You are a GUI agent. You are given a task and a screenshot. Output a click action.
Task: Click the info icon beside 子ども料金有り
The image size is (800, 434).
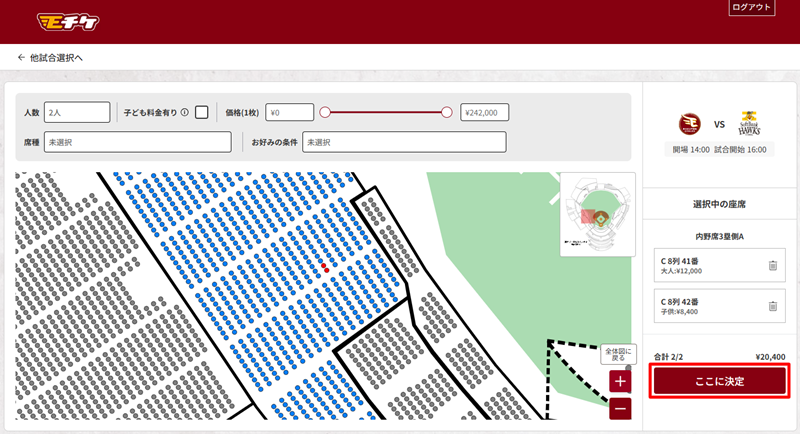pyautogui.click(x=185, y=113)
